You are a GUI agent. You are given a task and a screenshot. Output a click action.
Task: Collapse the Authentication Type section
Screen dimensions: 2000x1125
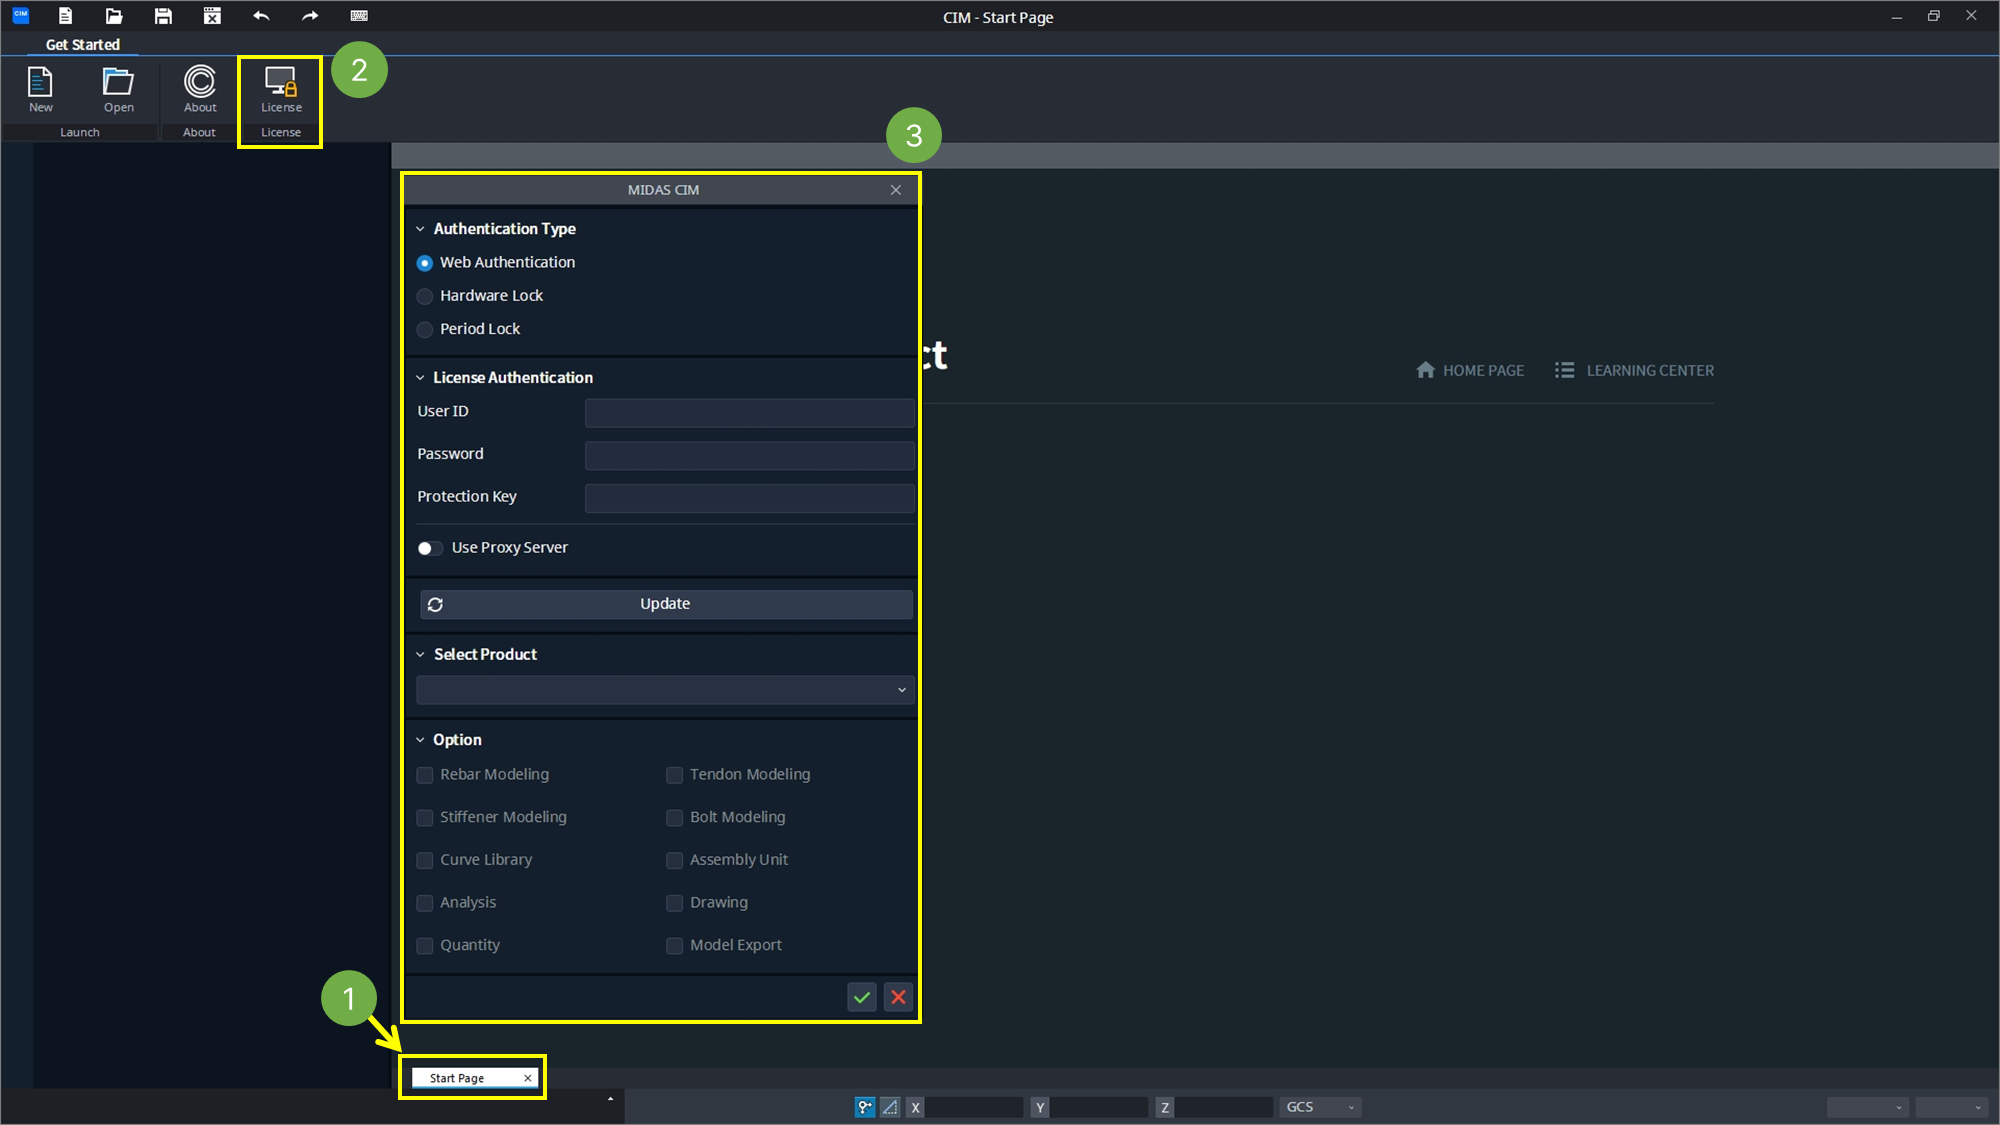421,229
